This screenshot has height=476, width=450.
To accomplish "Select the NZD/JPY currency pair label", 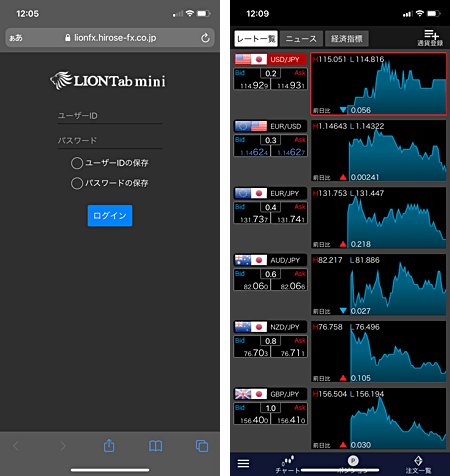I will (x=285, y=327).
